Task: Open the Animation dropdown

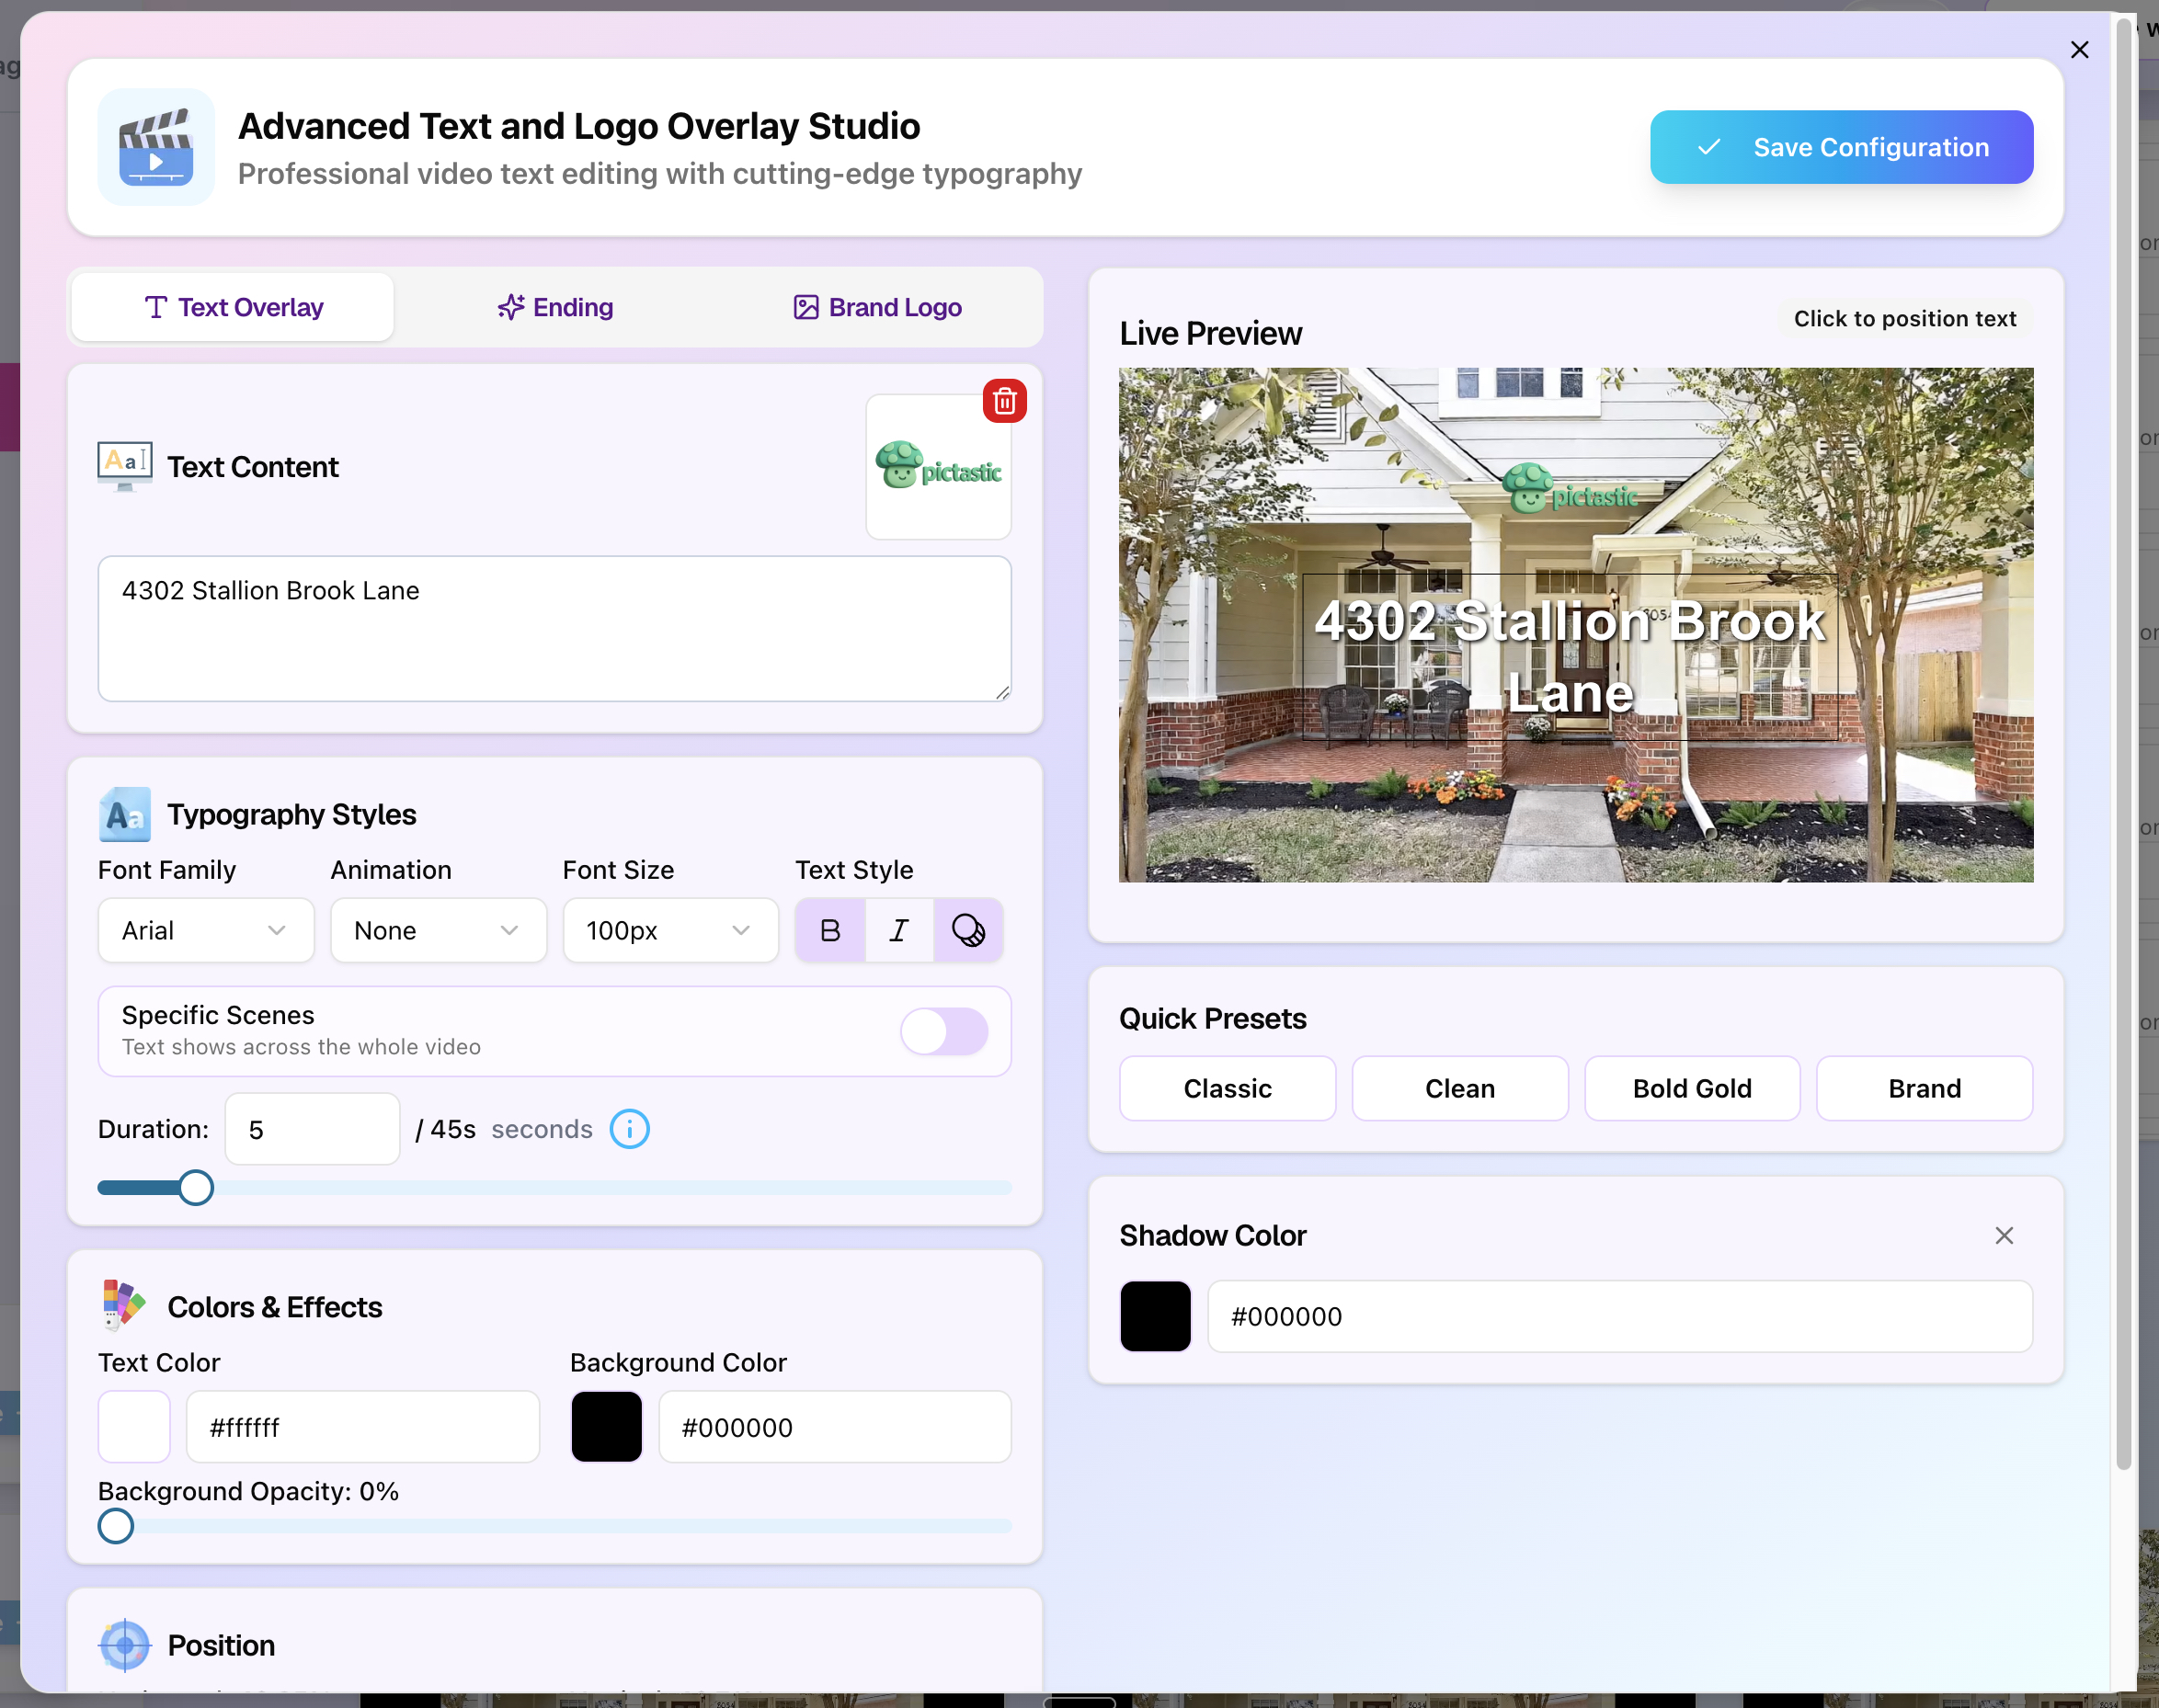Action: [x=438, y=930]
